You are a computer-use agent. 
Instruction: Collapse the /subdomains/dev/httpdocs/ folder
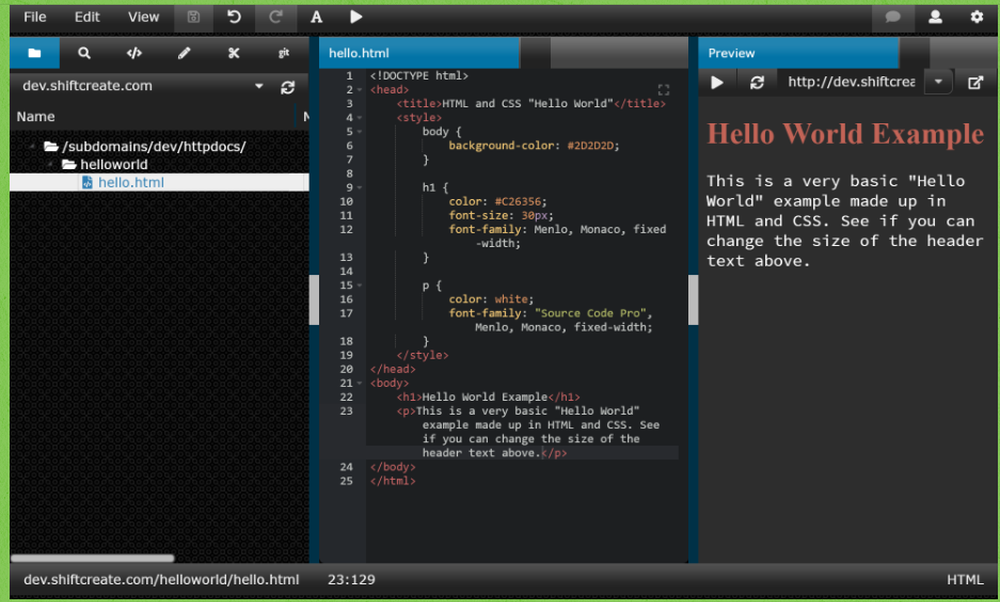[32, 147]
